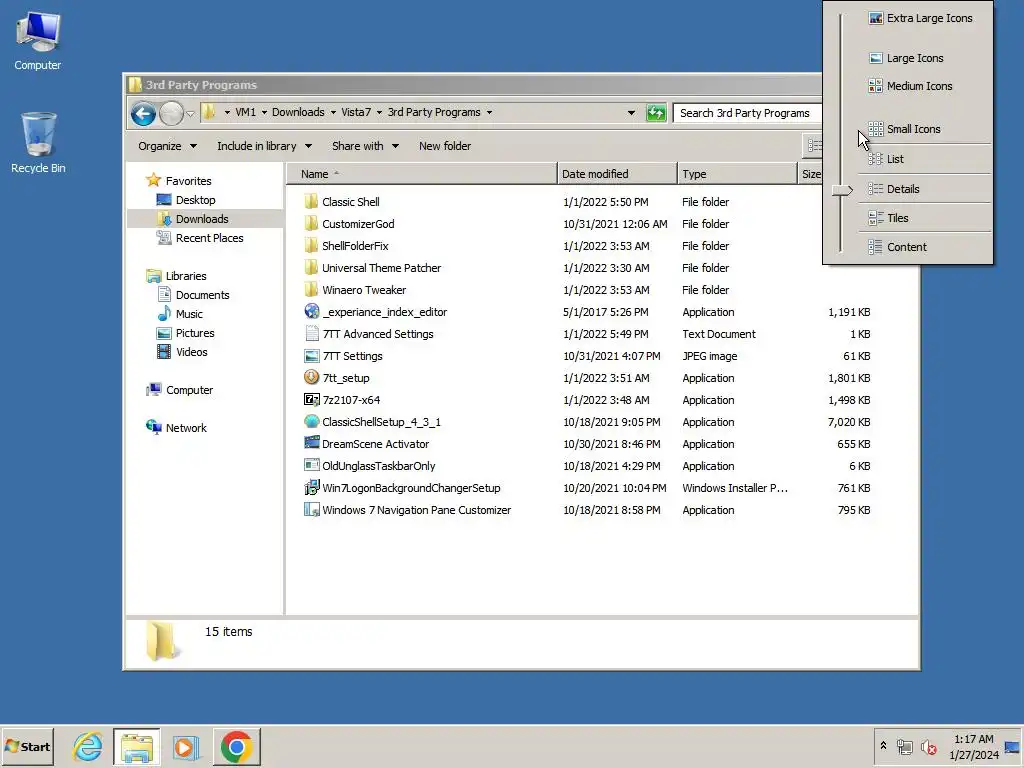
Task: Click the 7TT Settings JPEG image icon
Action: click(312, 356)
